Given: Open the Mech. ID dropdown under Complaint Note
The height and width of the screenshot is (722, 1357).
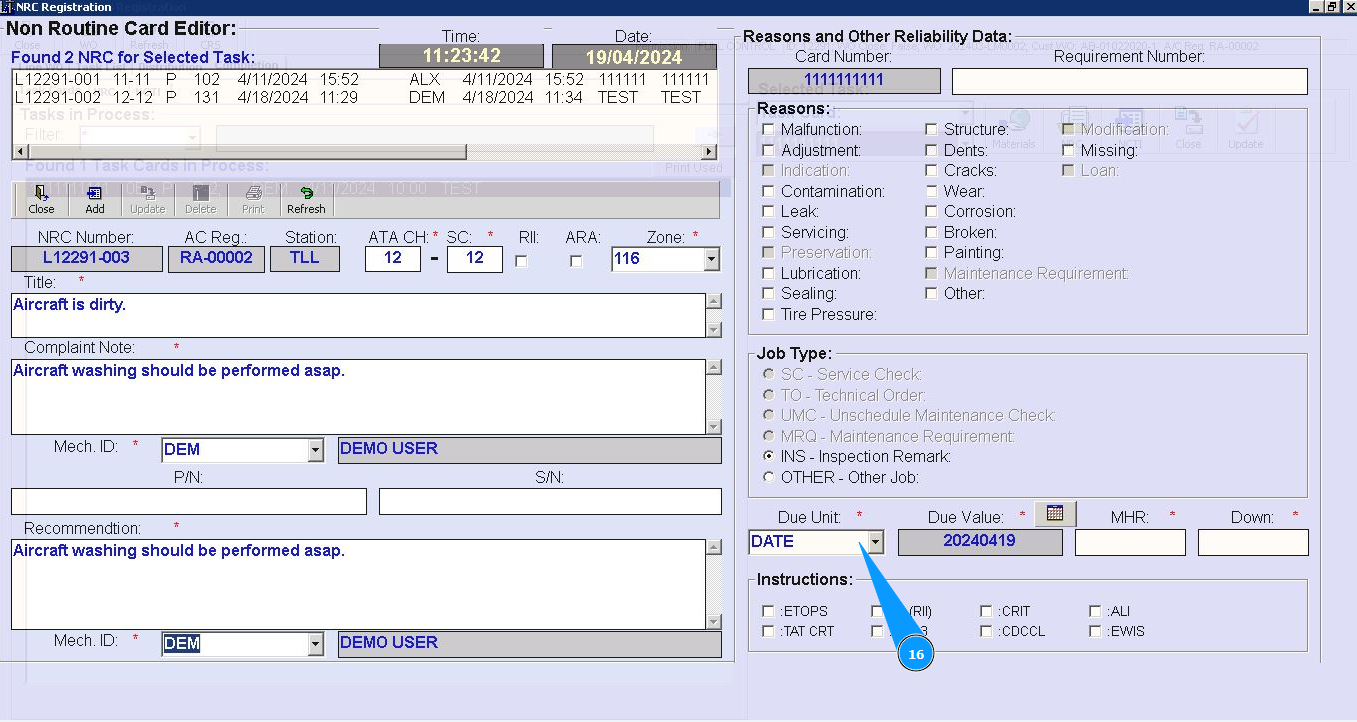Looking at the screenshot, I should 315,450.
